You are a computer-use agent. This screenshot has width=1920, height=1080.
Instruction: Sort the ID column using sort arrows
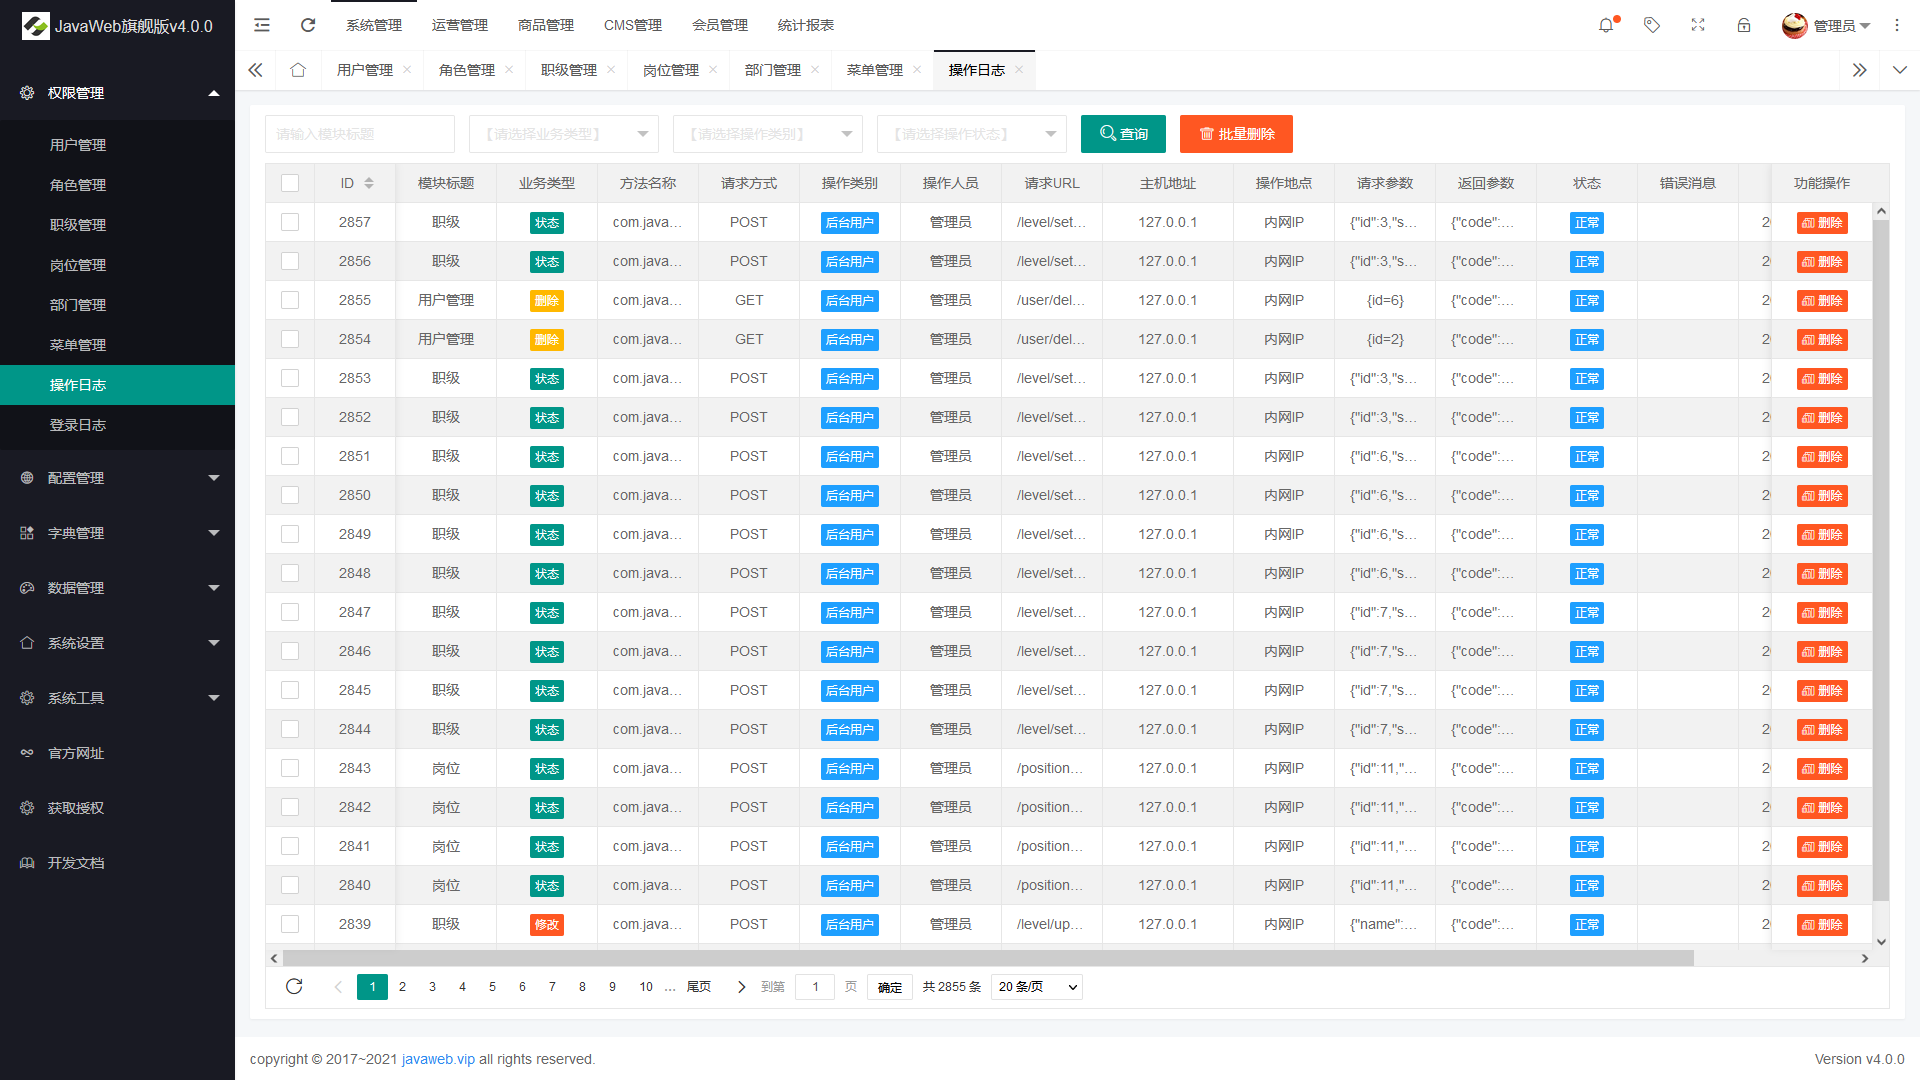[x=369, y=183]
